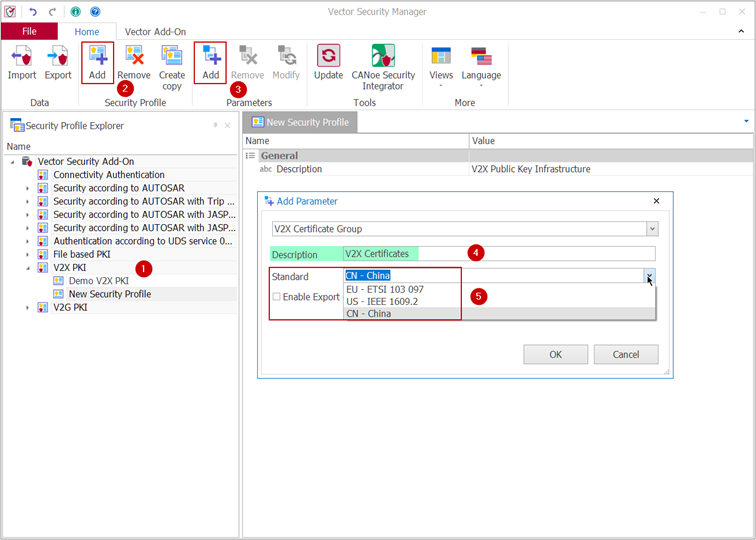Select File based PKI tree item
Image resolution: width=756 pixels, height=540 pixels.
[x=82, y=254]
